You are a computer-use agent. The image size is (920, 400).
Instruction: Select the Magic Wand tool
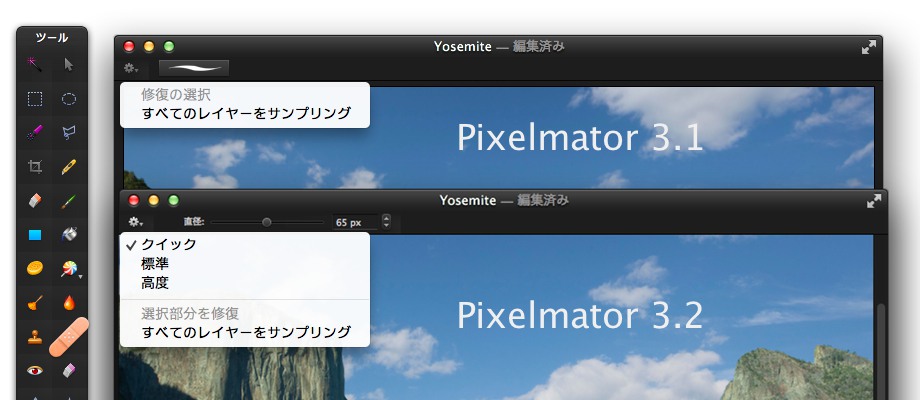click(35, 65)
